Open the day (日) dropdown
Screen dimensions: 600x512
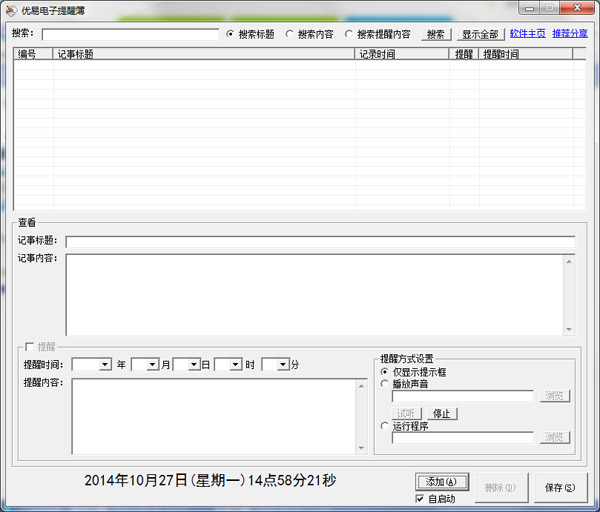(194, 364)
